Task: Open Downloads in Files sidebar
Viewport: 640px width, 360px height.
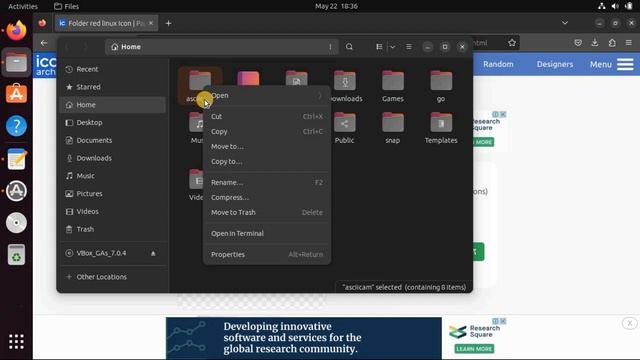Action: point(113,158)
